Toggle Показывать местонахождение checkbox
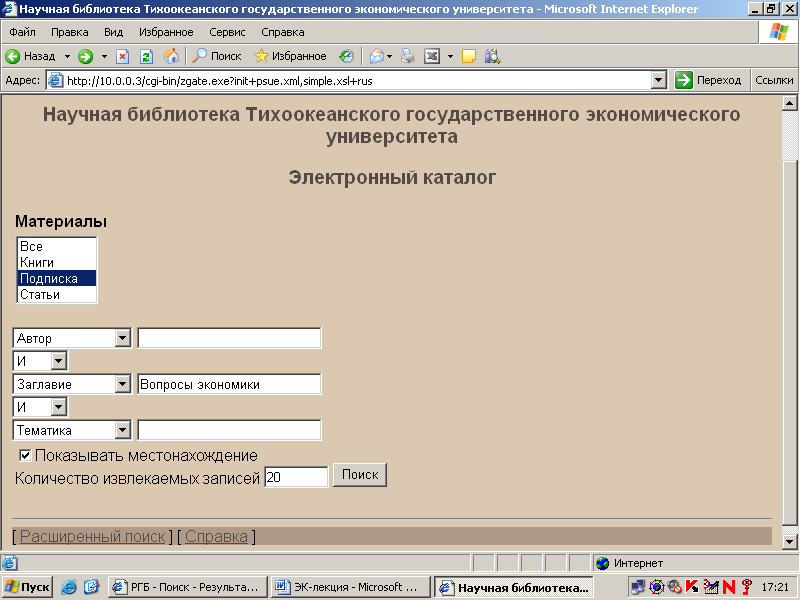Screen dimensions: 800x600 (x=25, y=455)
